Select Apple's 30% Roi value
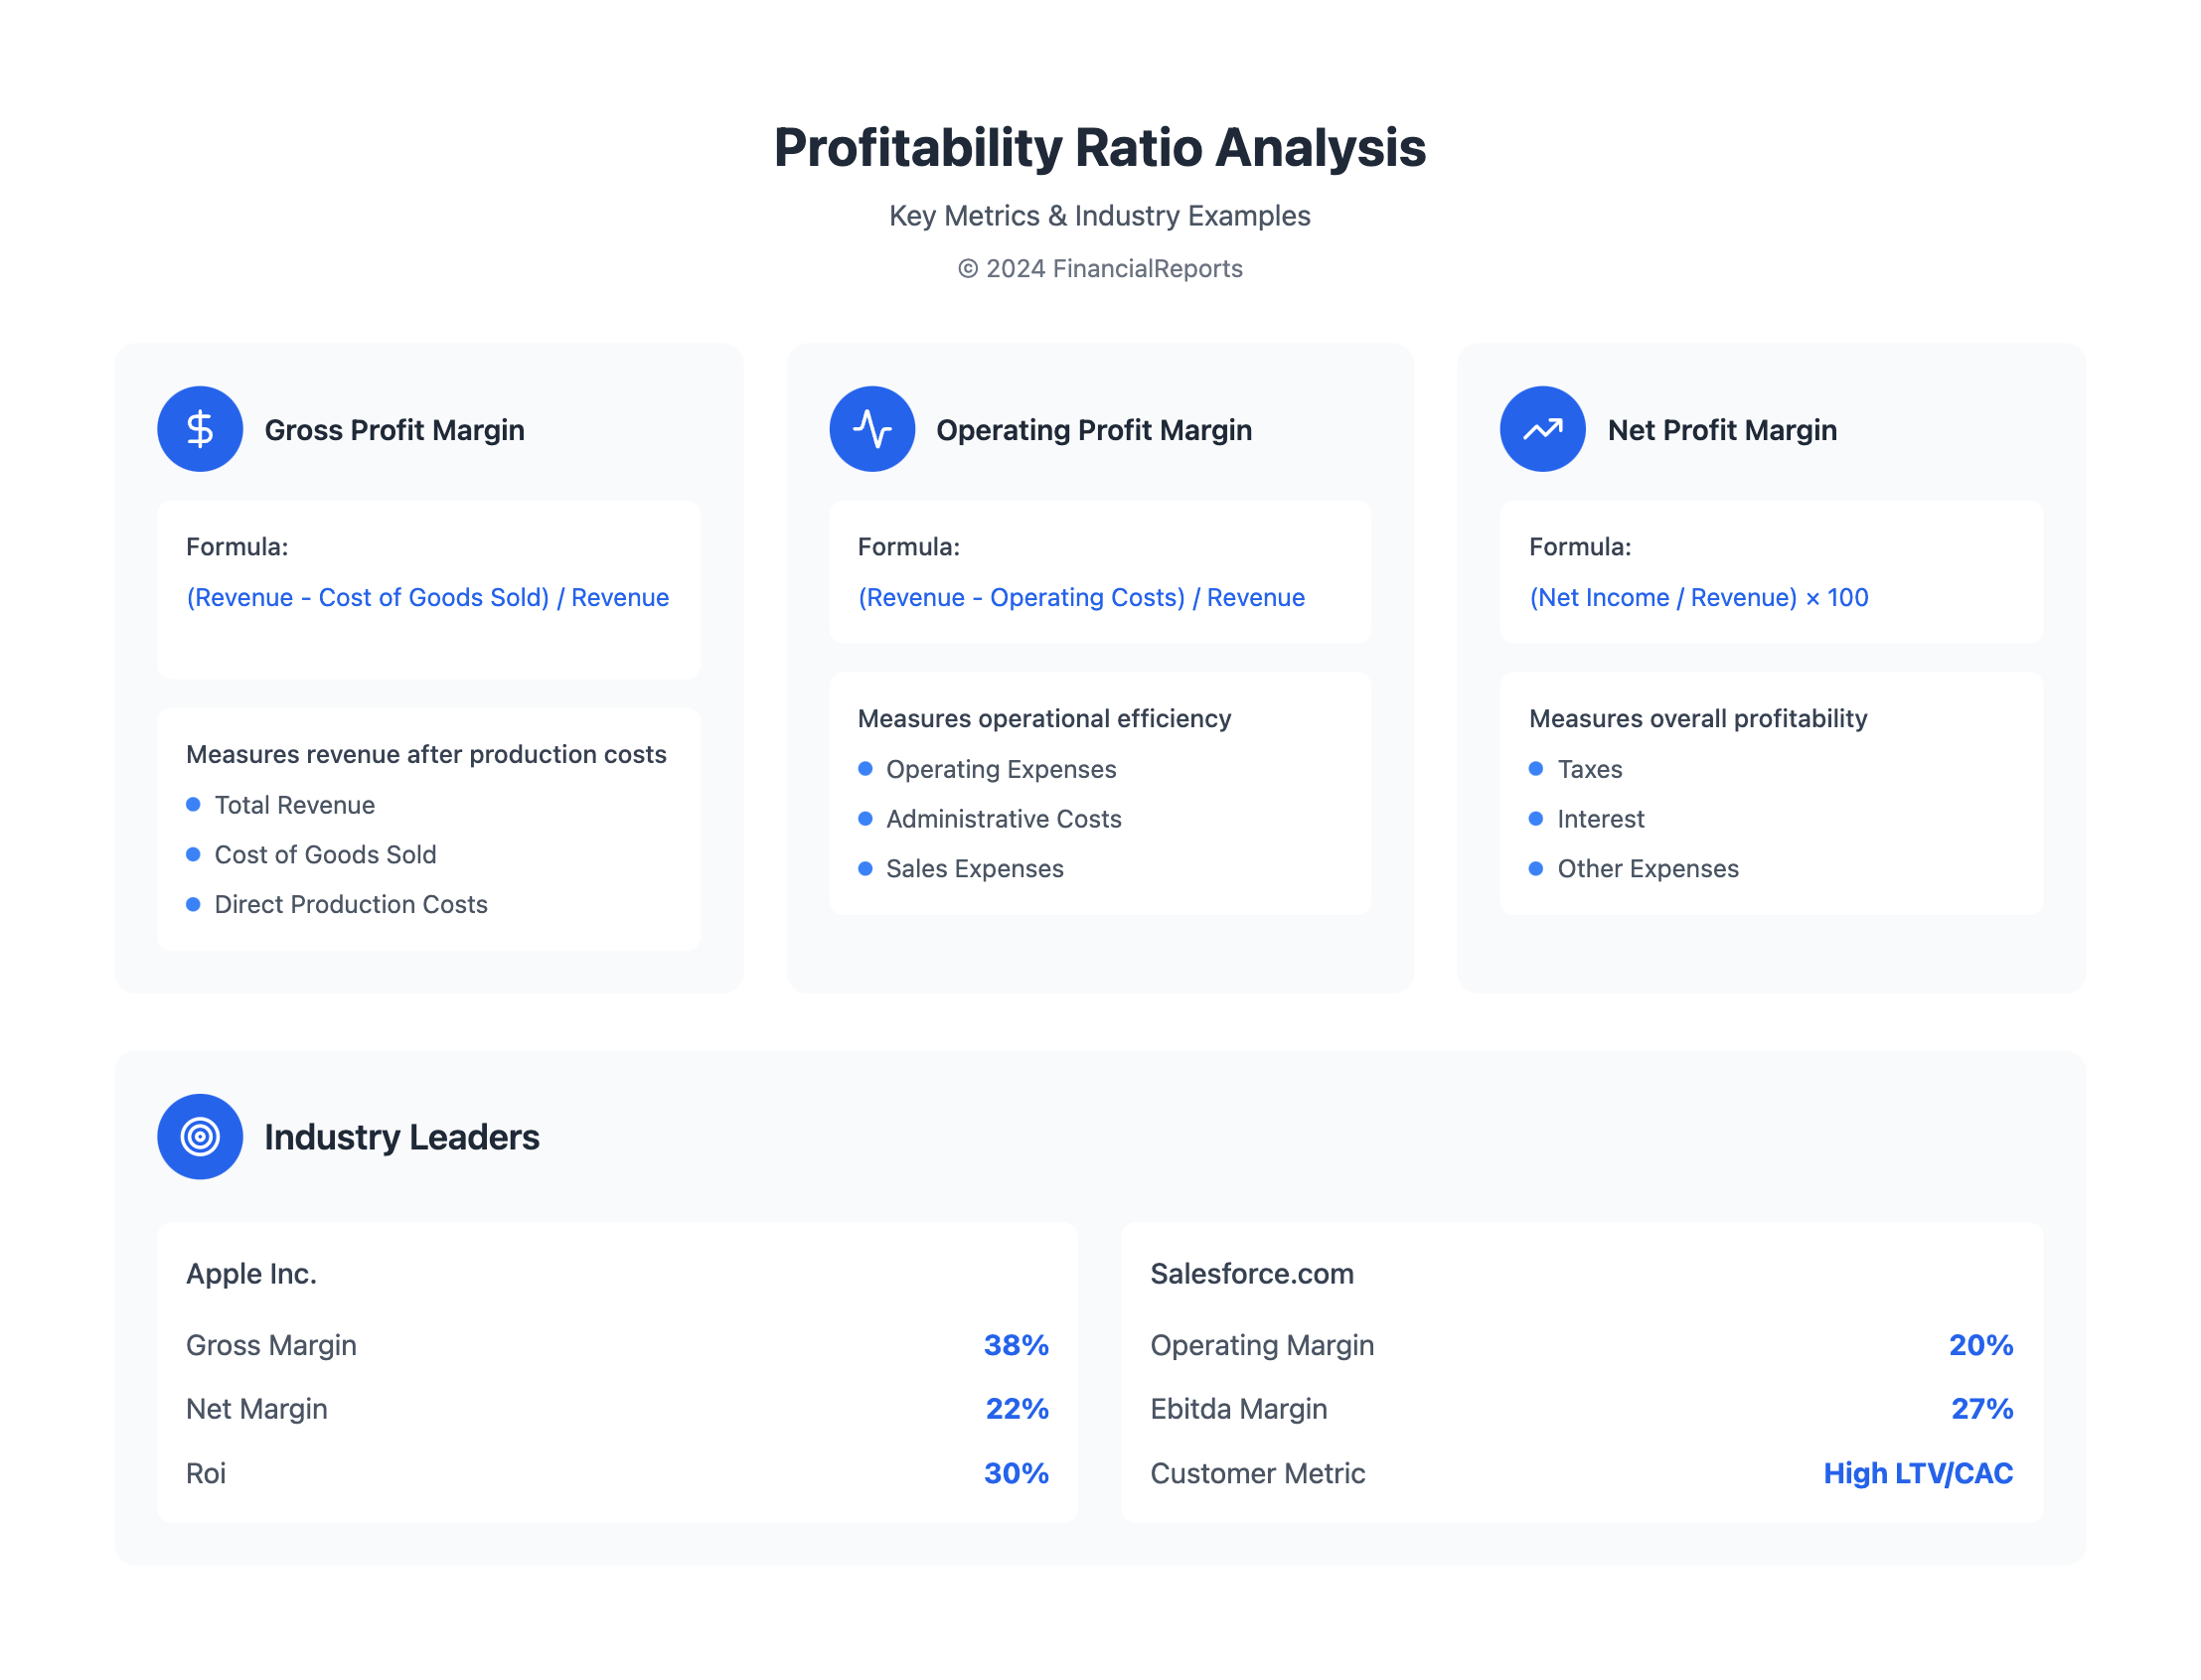The width and height of the screenshot is (2201, 1680). [1016, 1473]
